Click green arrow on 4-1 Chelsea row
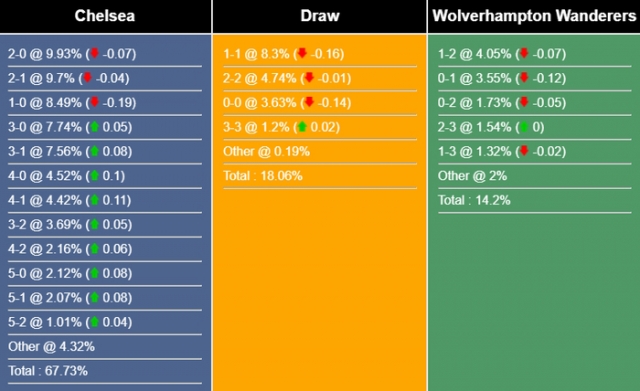640x391 pixels. click(95, 200)
